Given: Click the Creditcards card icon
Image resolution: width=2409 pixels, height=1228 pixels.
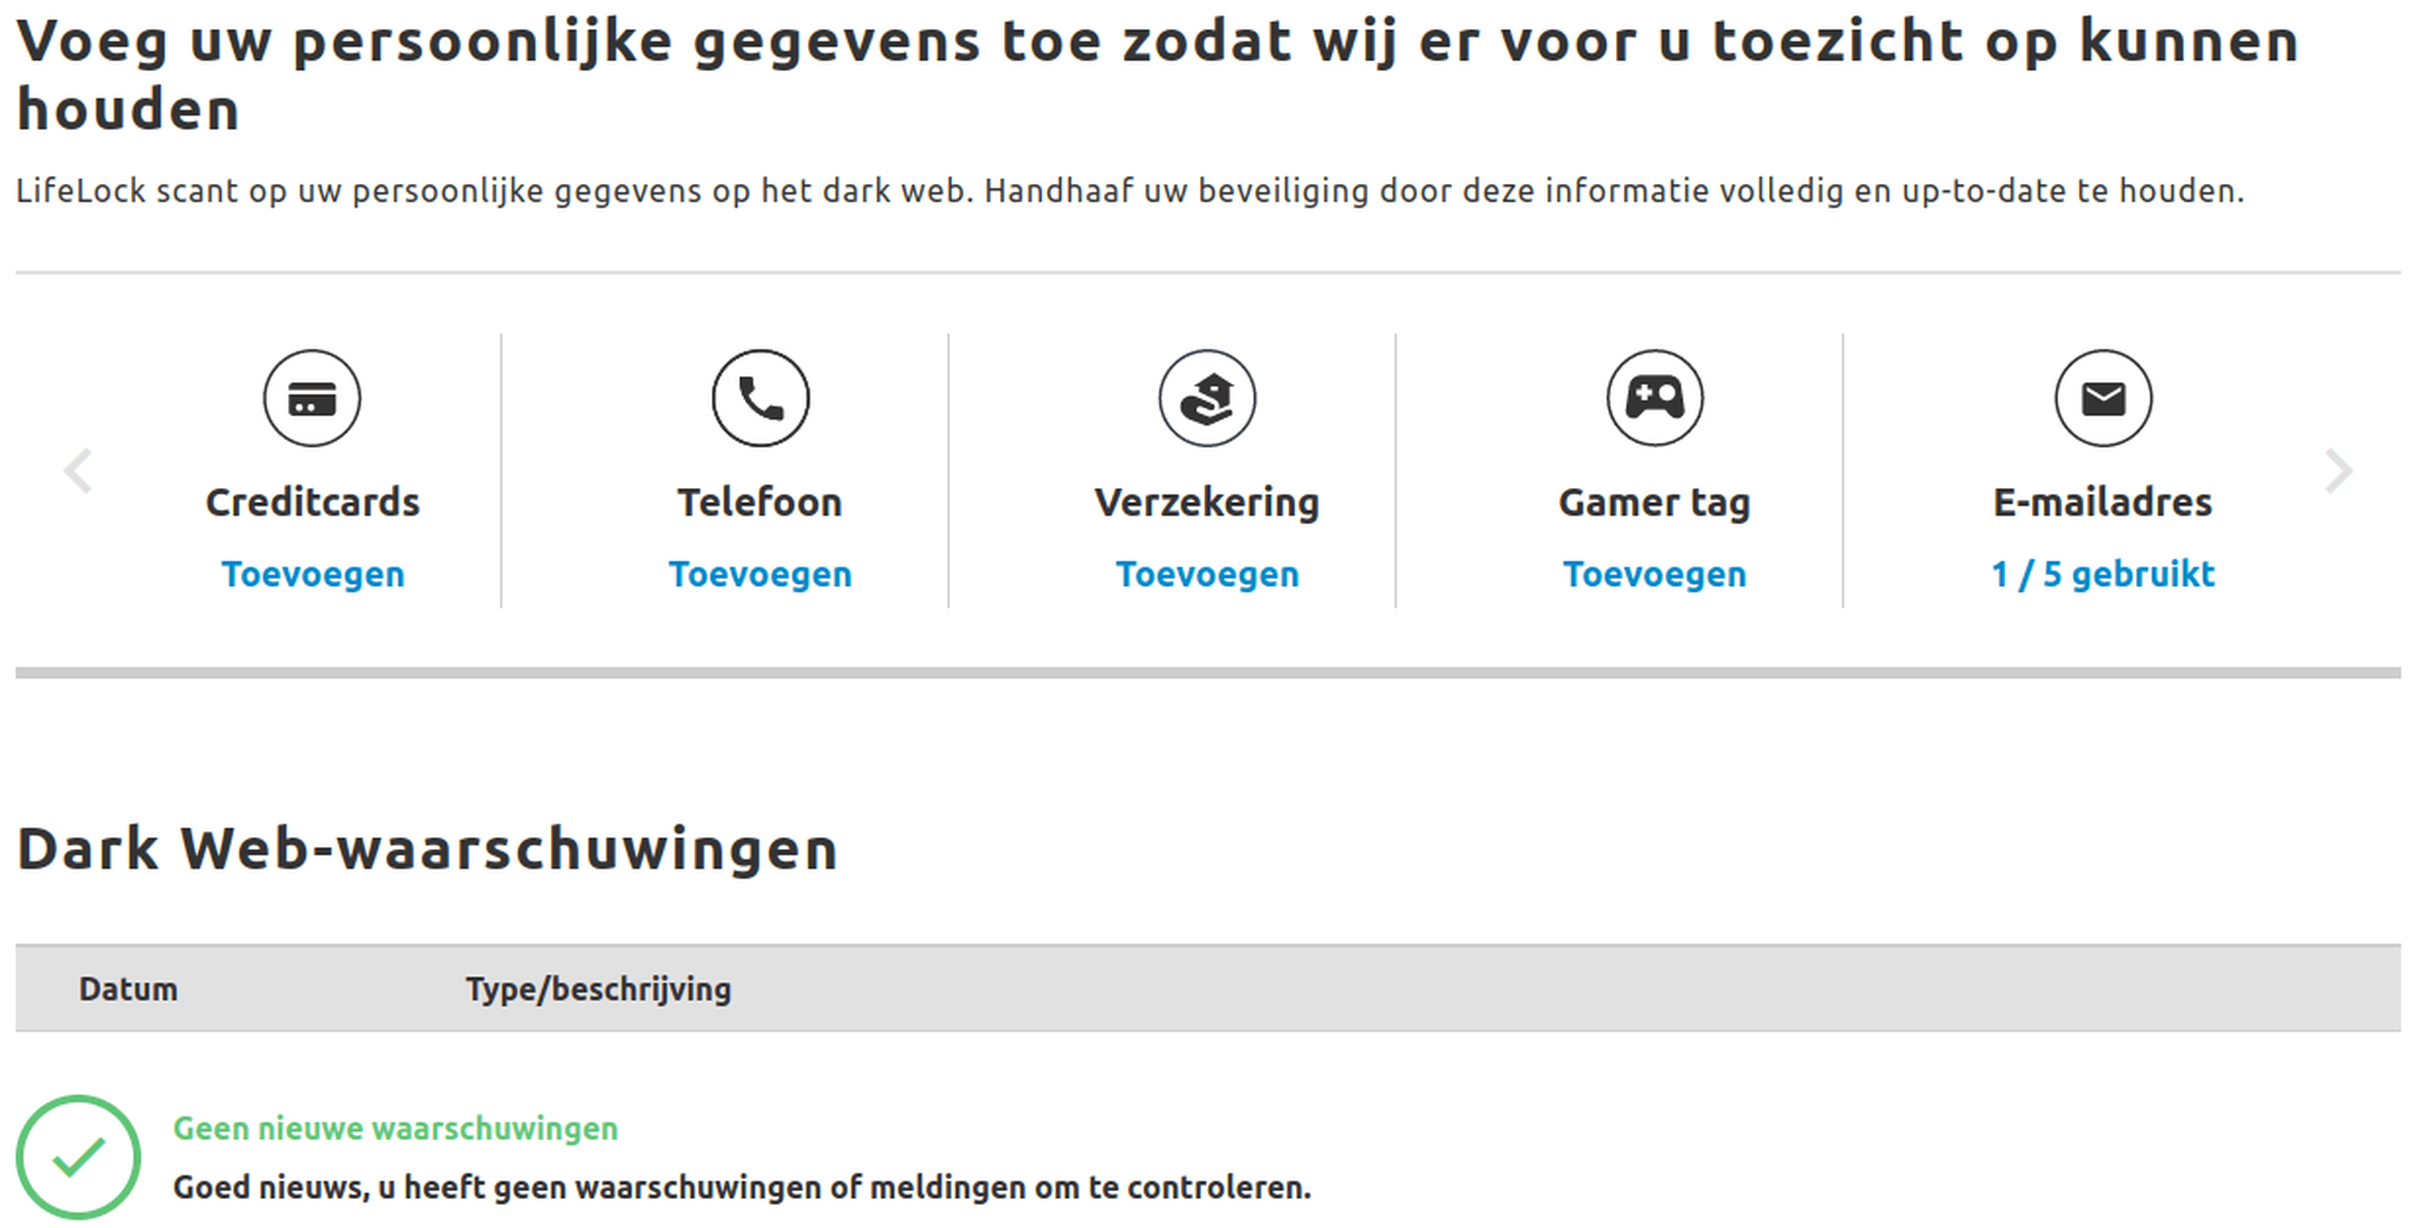Looking at the screenshot, I should 312,398.
